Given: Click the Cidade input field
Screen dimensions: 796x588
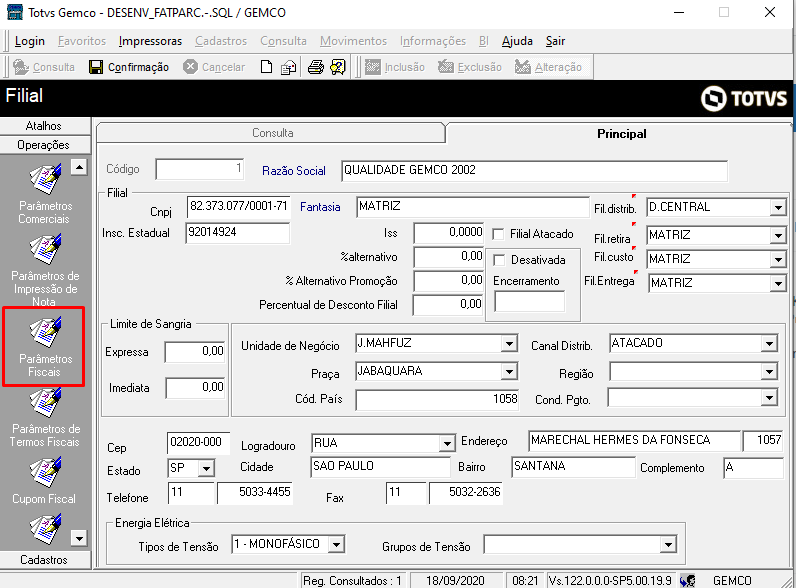Looking at the screenshot, I should [x=380, y=467].
